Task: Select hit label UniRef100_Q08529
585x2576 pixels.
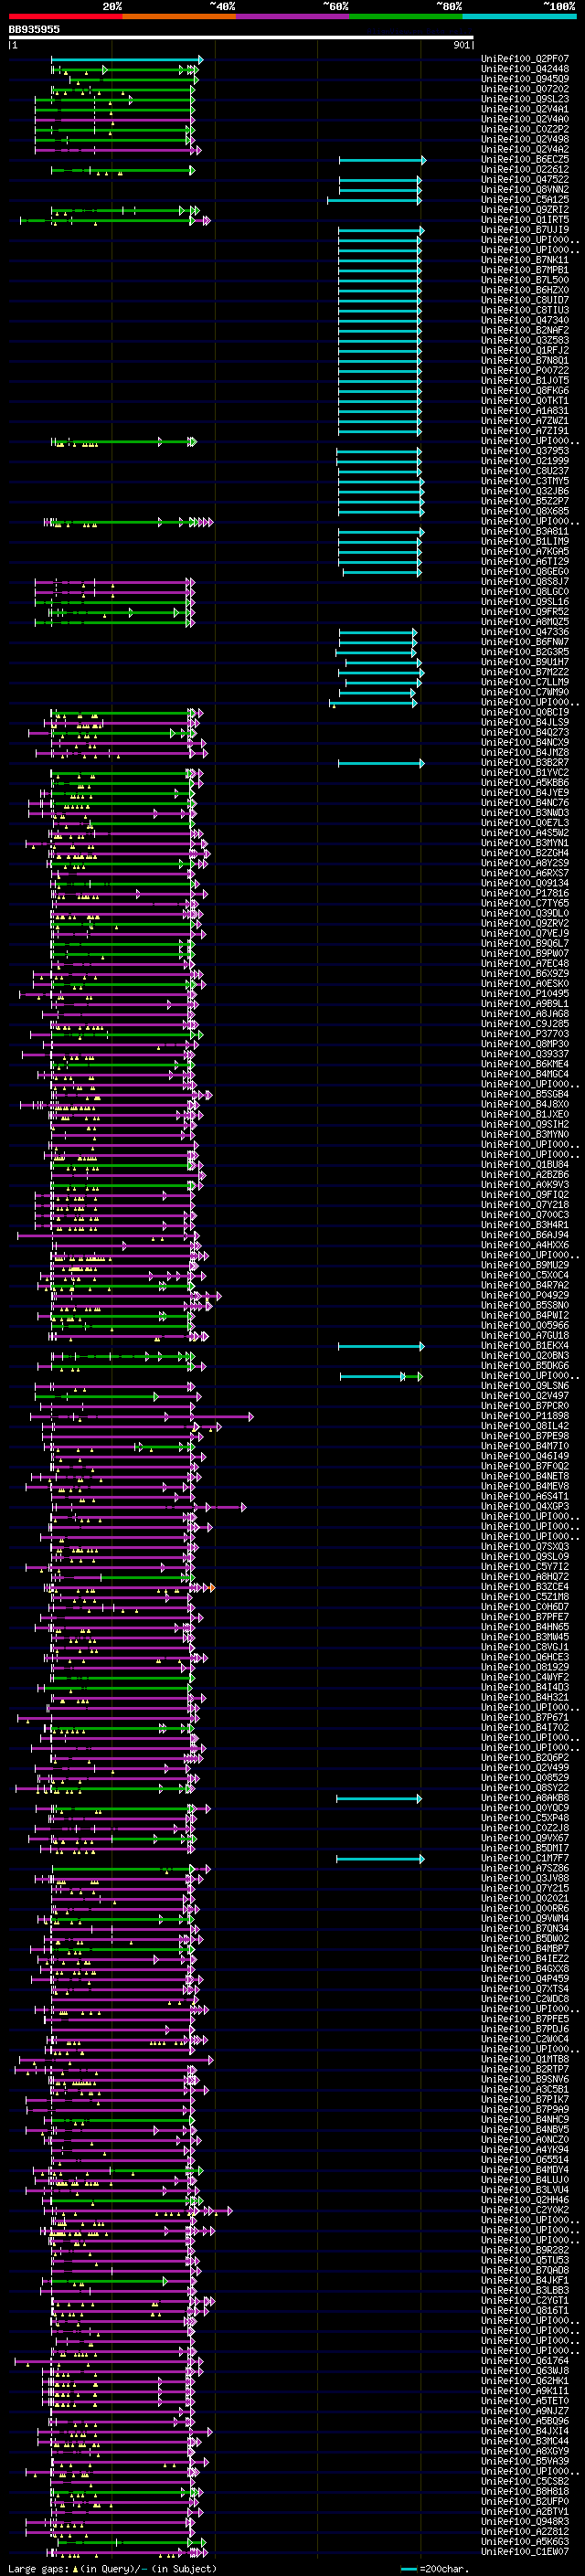Action: [525, 1778]
